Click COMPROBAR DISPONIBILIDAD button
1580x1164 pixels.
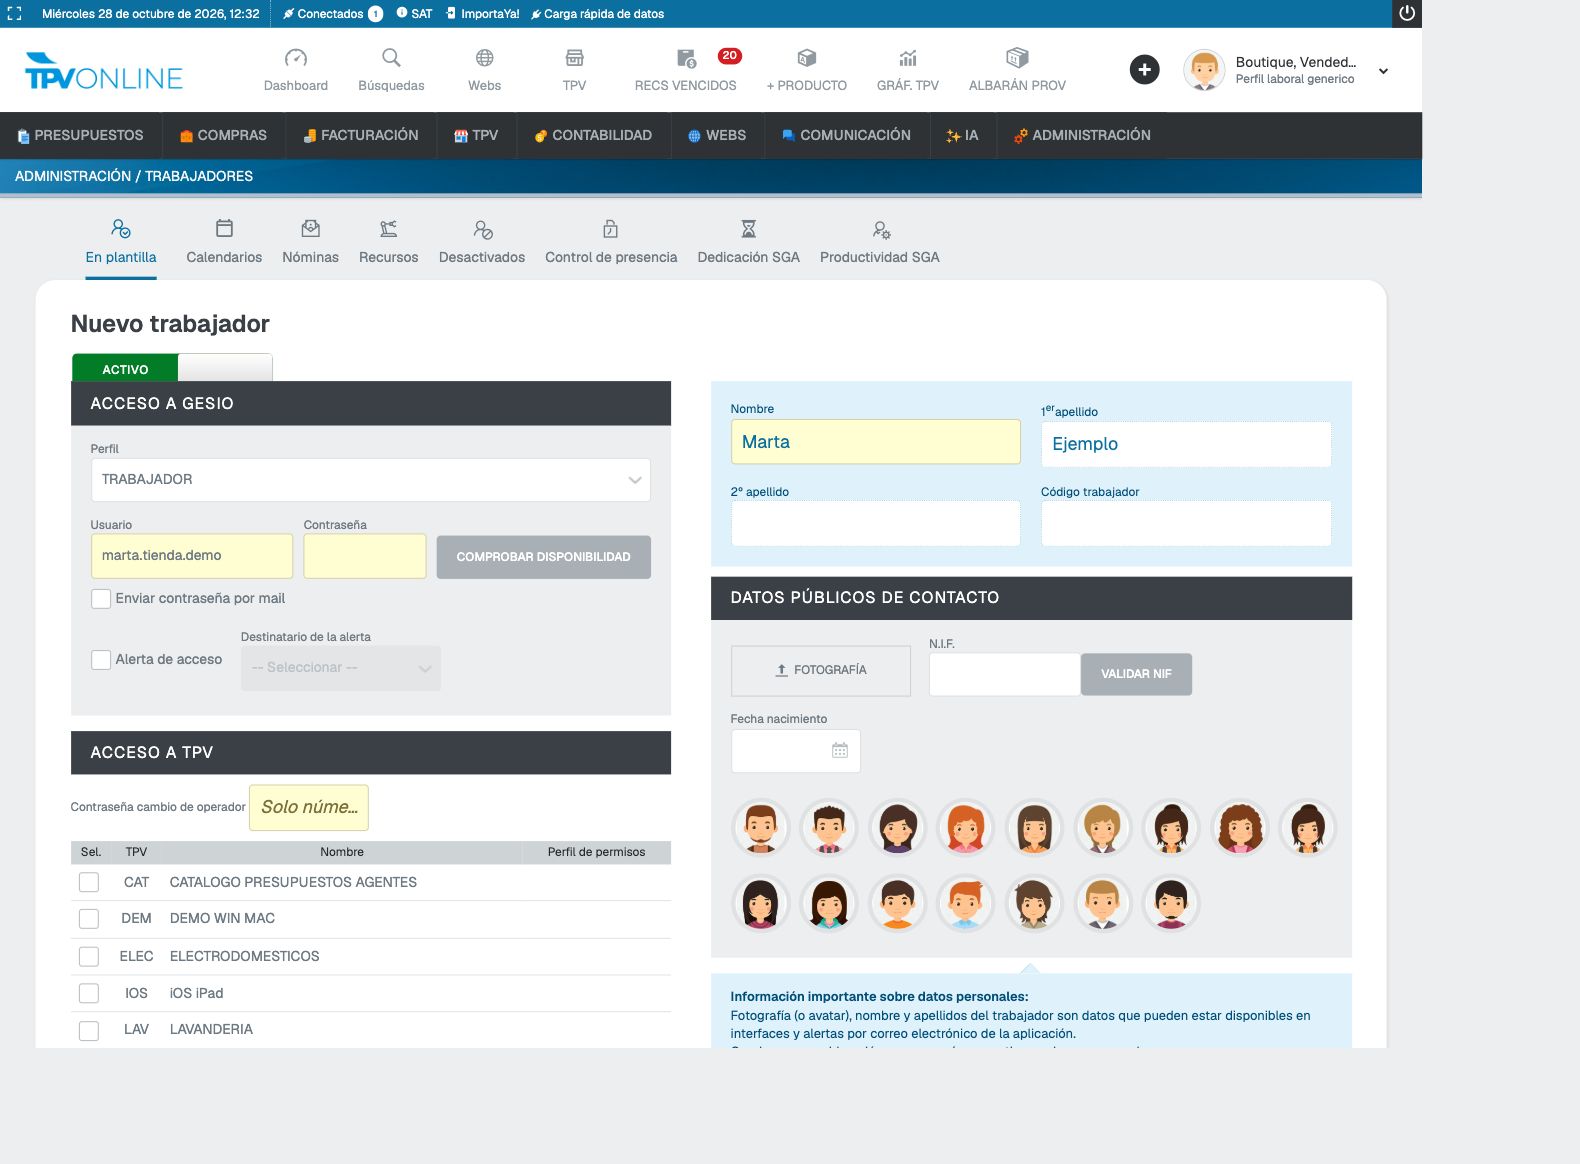coord(544,557)
